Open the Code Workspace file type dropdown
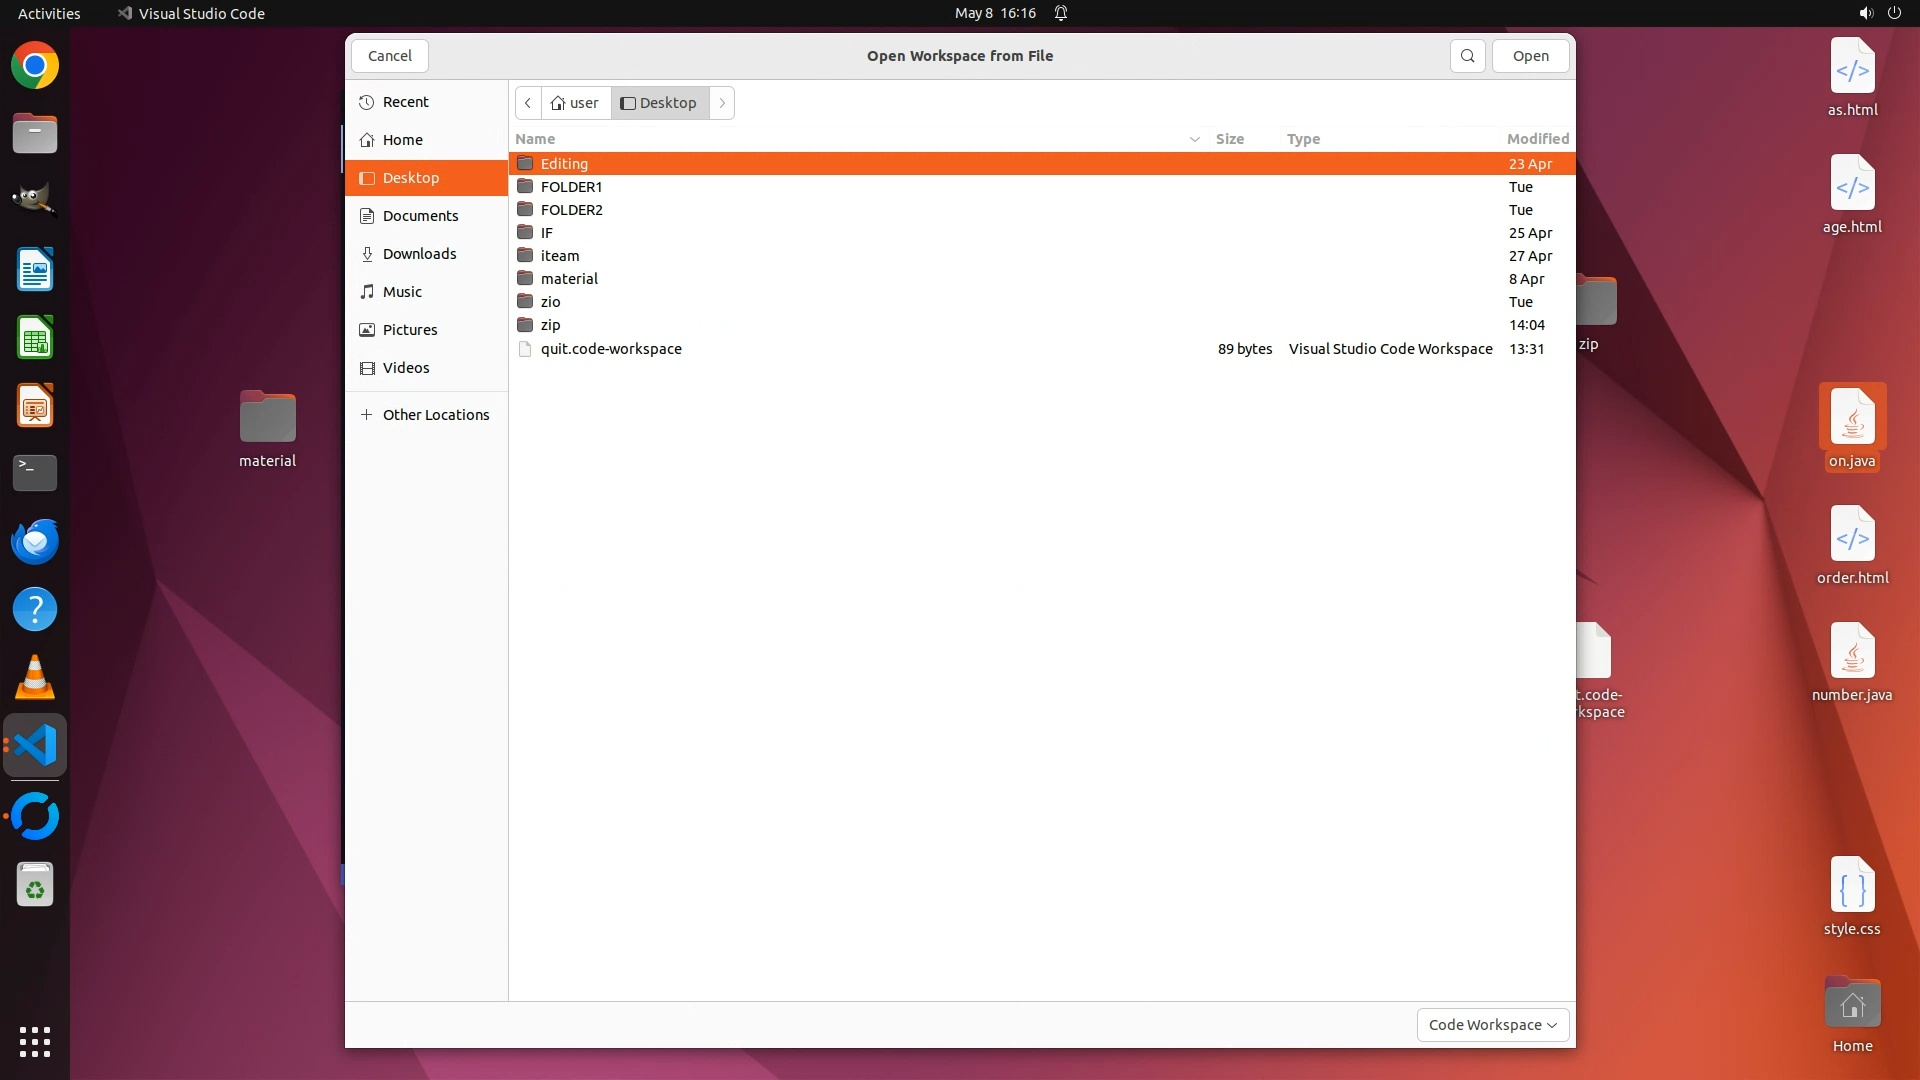The width and height of the screenshot is (1920, 1080). [x=1492, y=1025]
